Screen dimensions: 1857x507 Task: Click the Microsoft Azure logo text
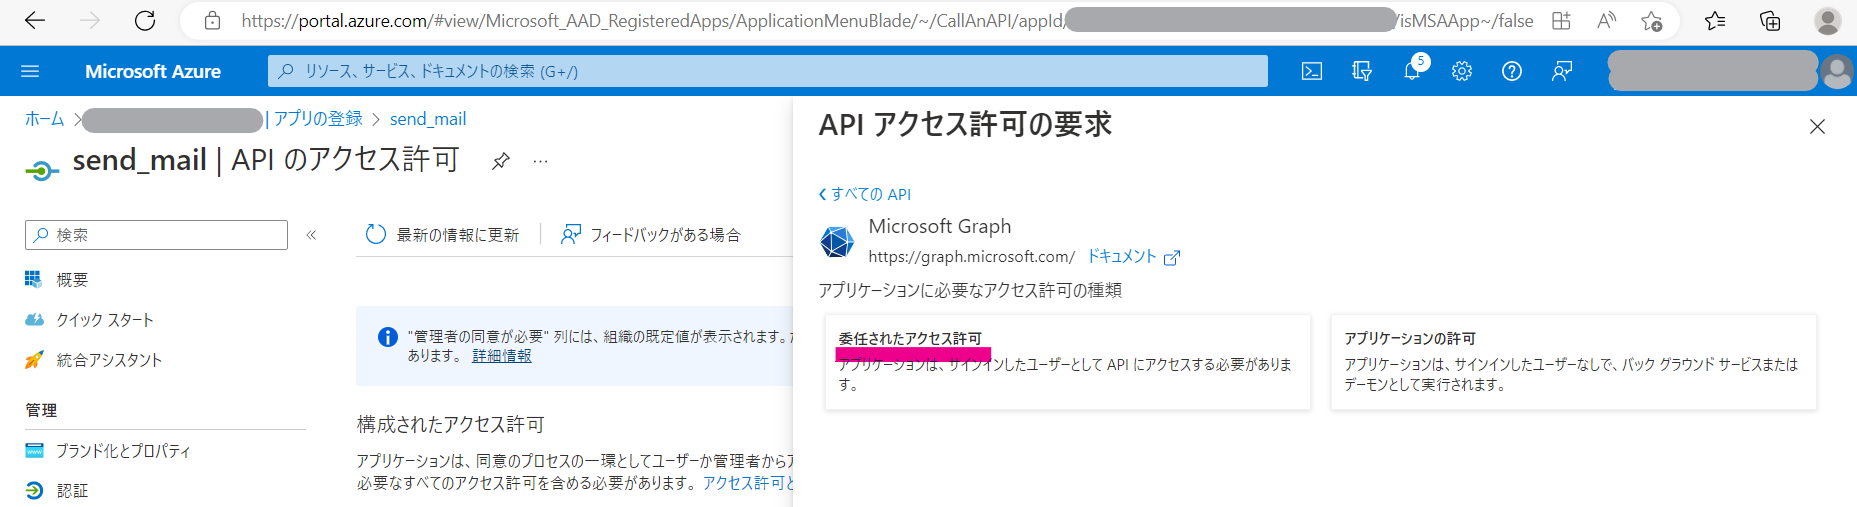153,71
